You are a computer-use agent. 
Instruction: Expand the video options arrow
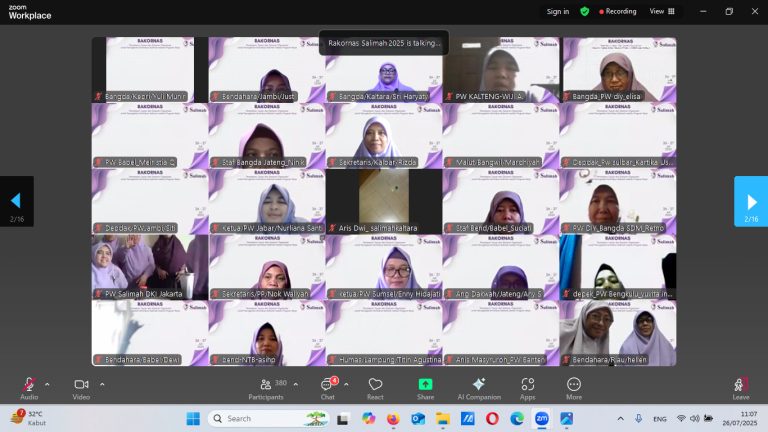tap(102, 384)
